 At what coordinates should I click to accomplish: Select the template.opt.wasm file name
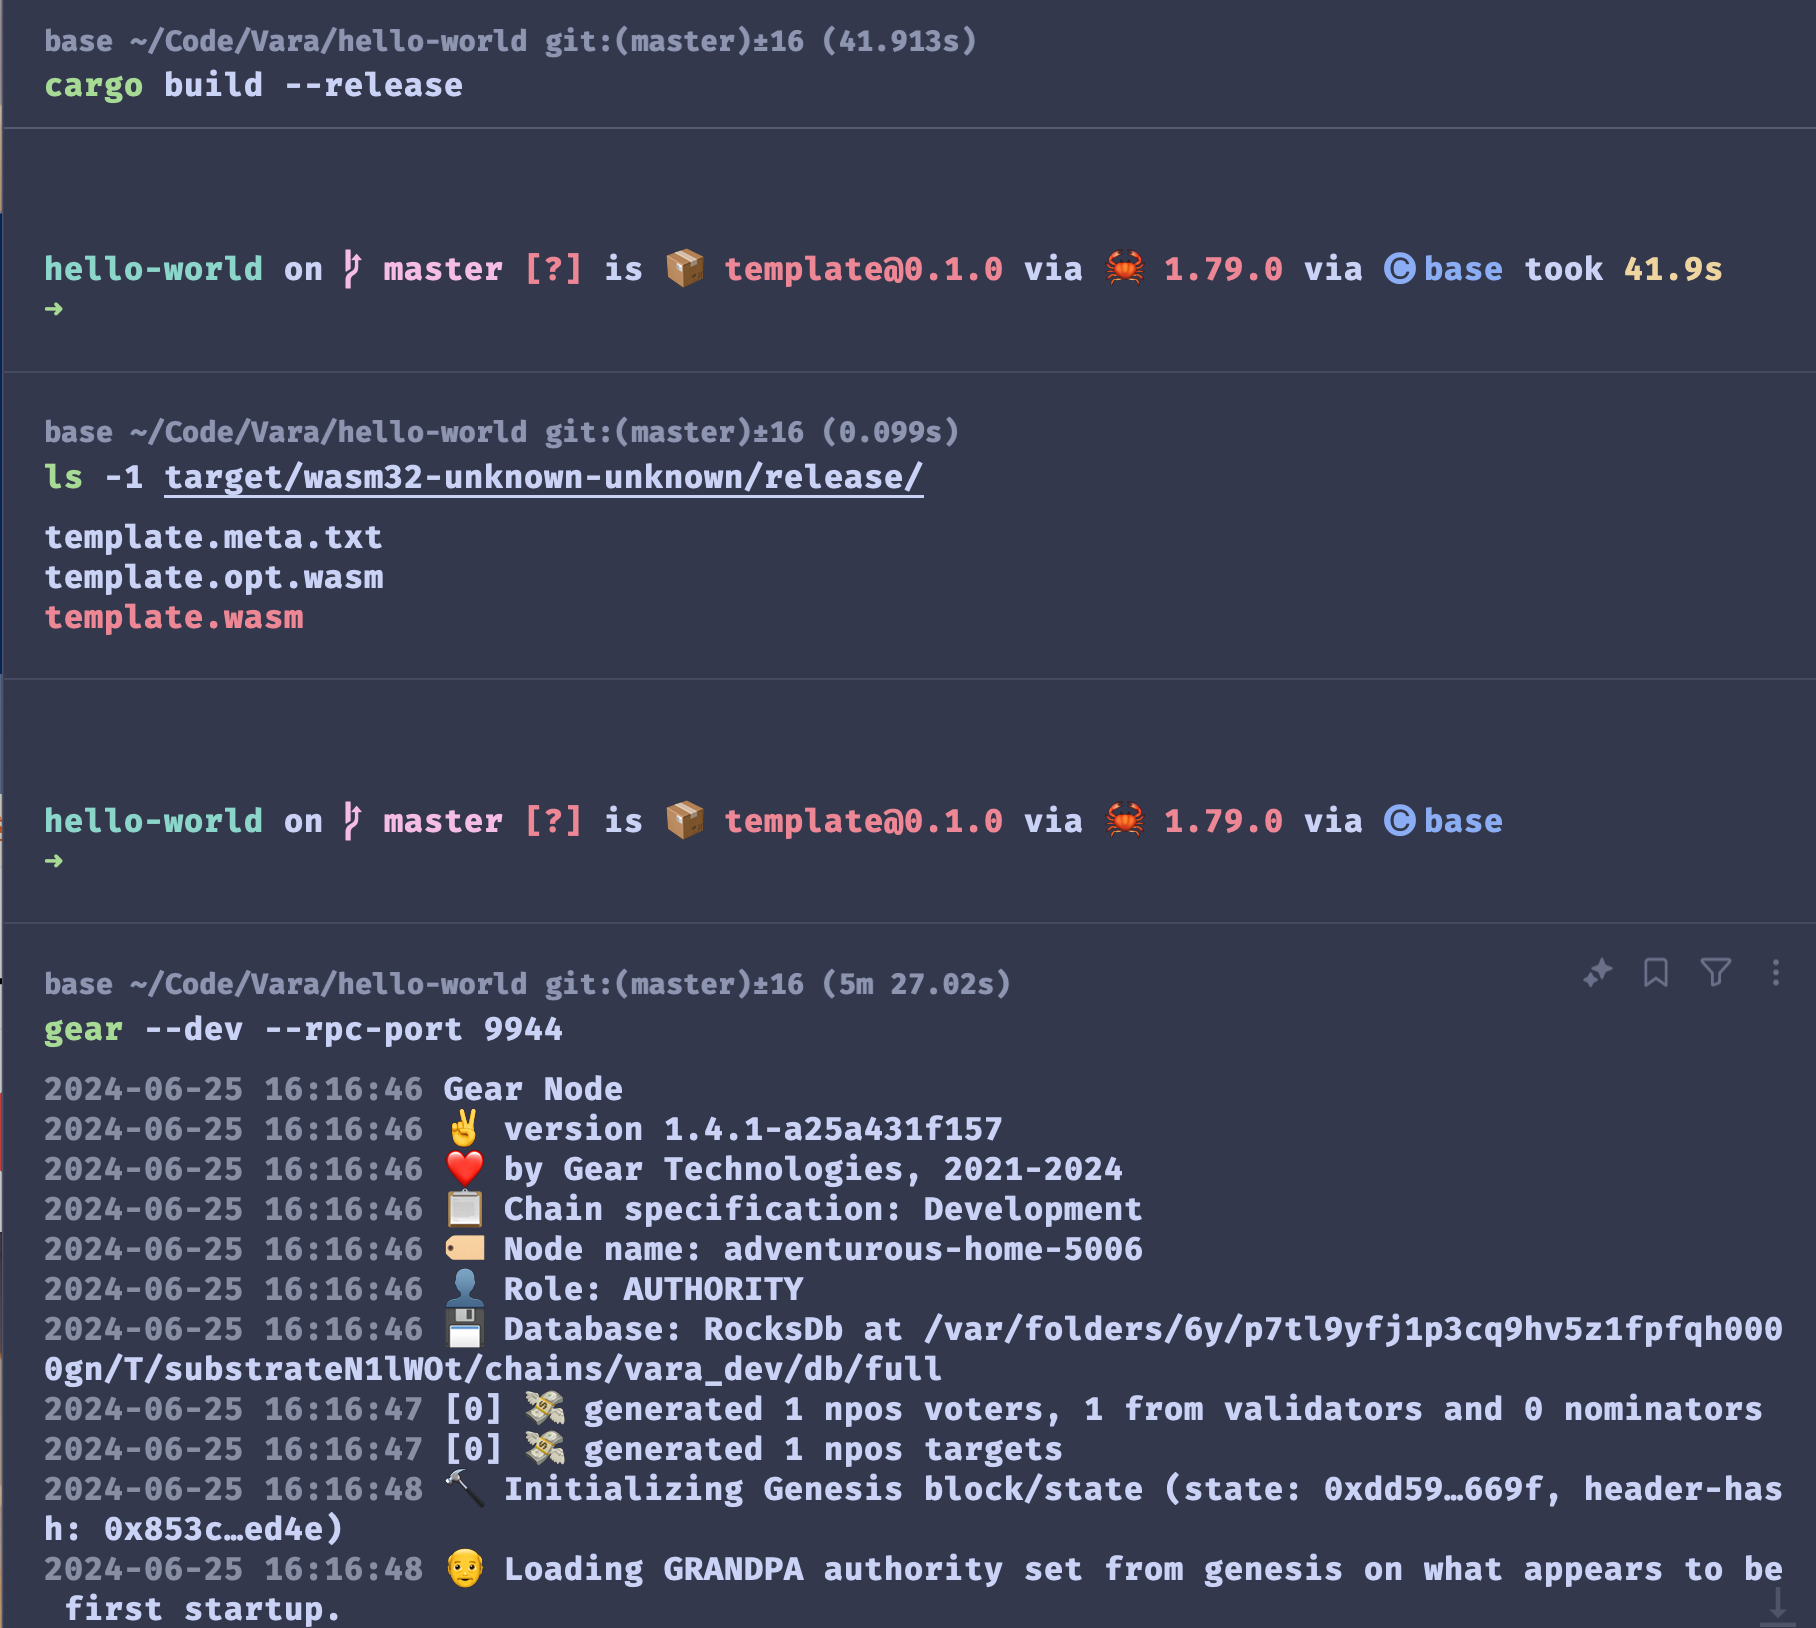pyautogui.click(x=213, y=577)
